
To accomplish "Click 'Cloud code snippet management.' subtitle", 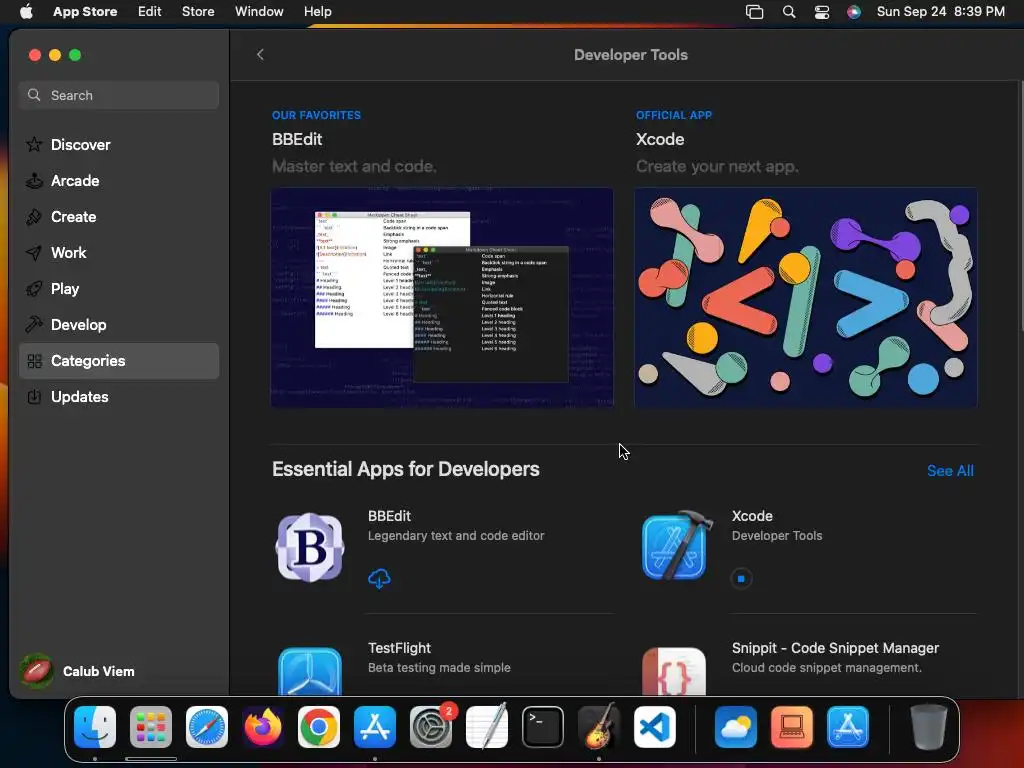I will 827,667.
